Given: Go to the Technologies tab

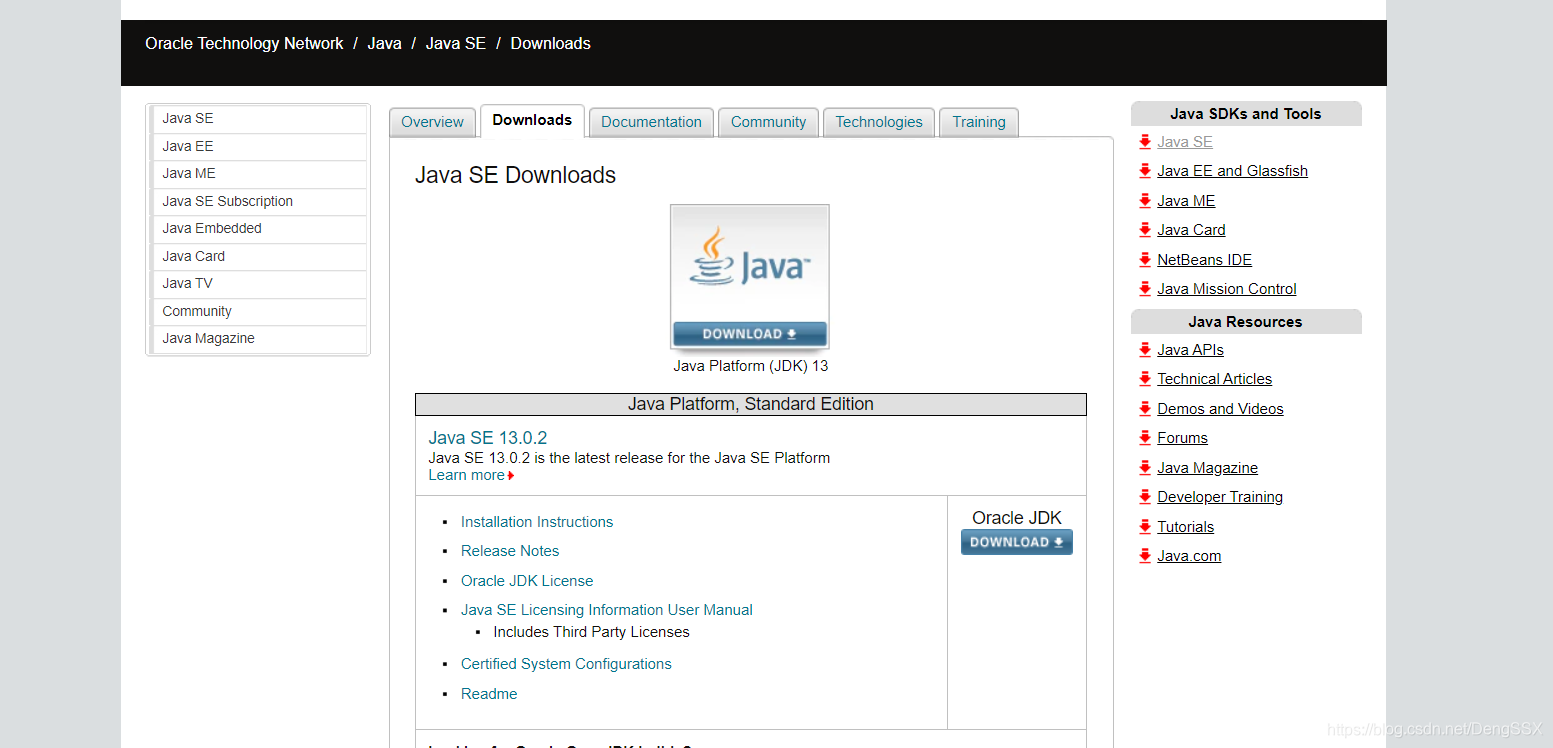Looking at the screenshot, I should (879, 122).
